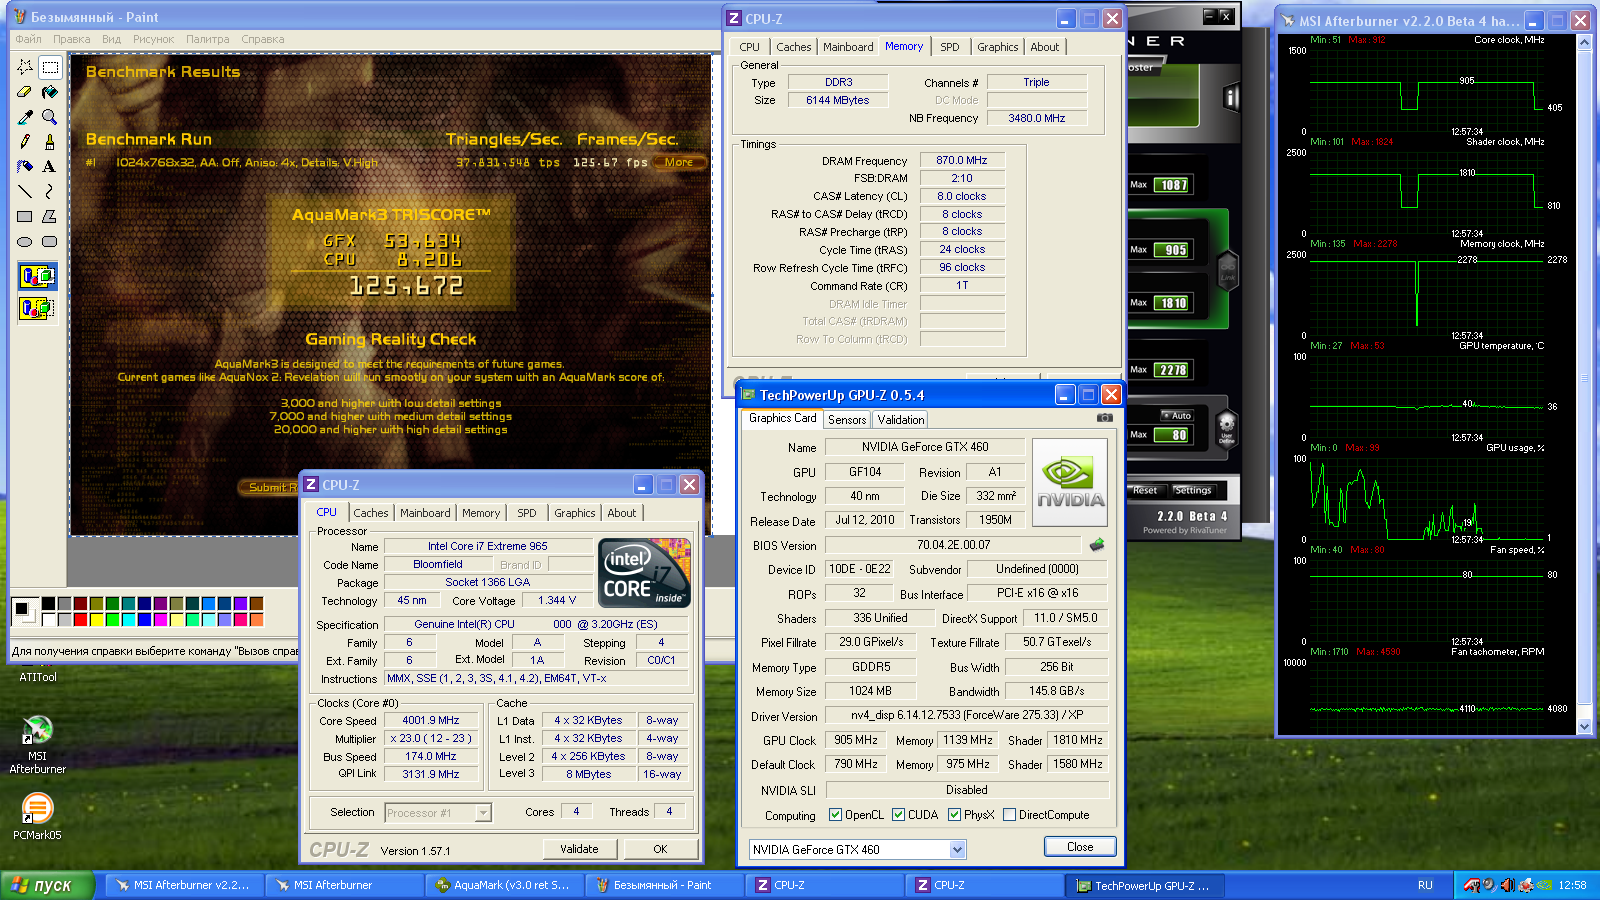The height and width of the screenshot is (900, 1600).
Task: Click the Afterburner monitor scrollbar down arrow
Action: (1584, 727)
